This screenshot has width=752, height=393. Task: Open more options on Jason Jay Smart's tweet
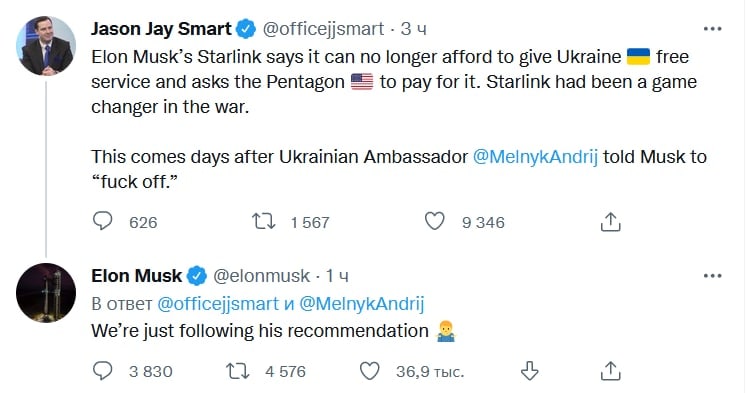(712, 29)
